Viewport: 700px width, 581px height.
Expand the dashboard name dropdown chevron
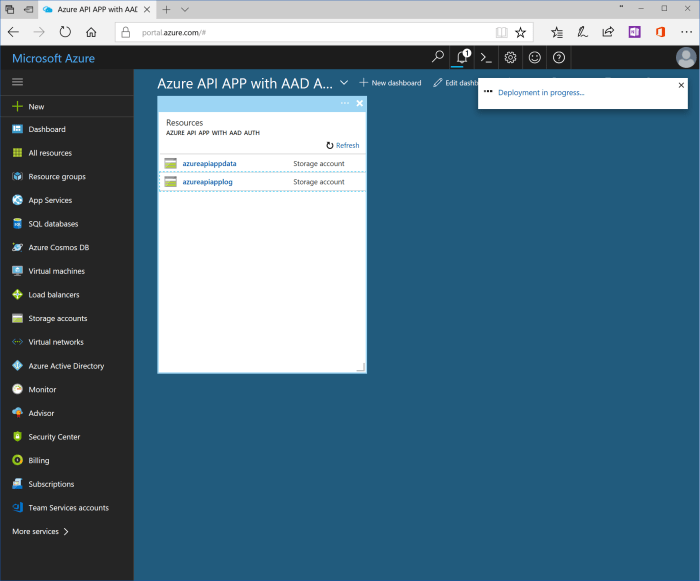[344, 83]
